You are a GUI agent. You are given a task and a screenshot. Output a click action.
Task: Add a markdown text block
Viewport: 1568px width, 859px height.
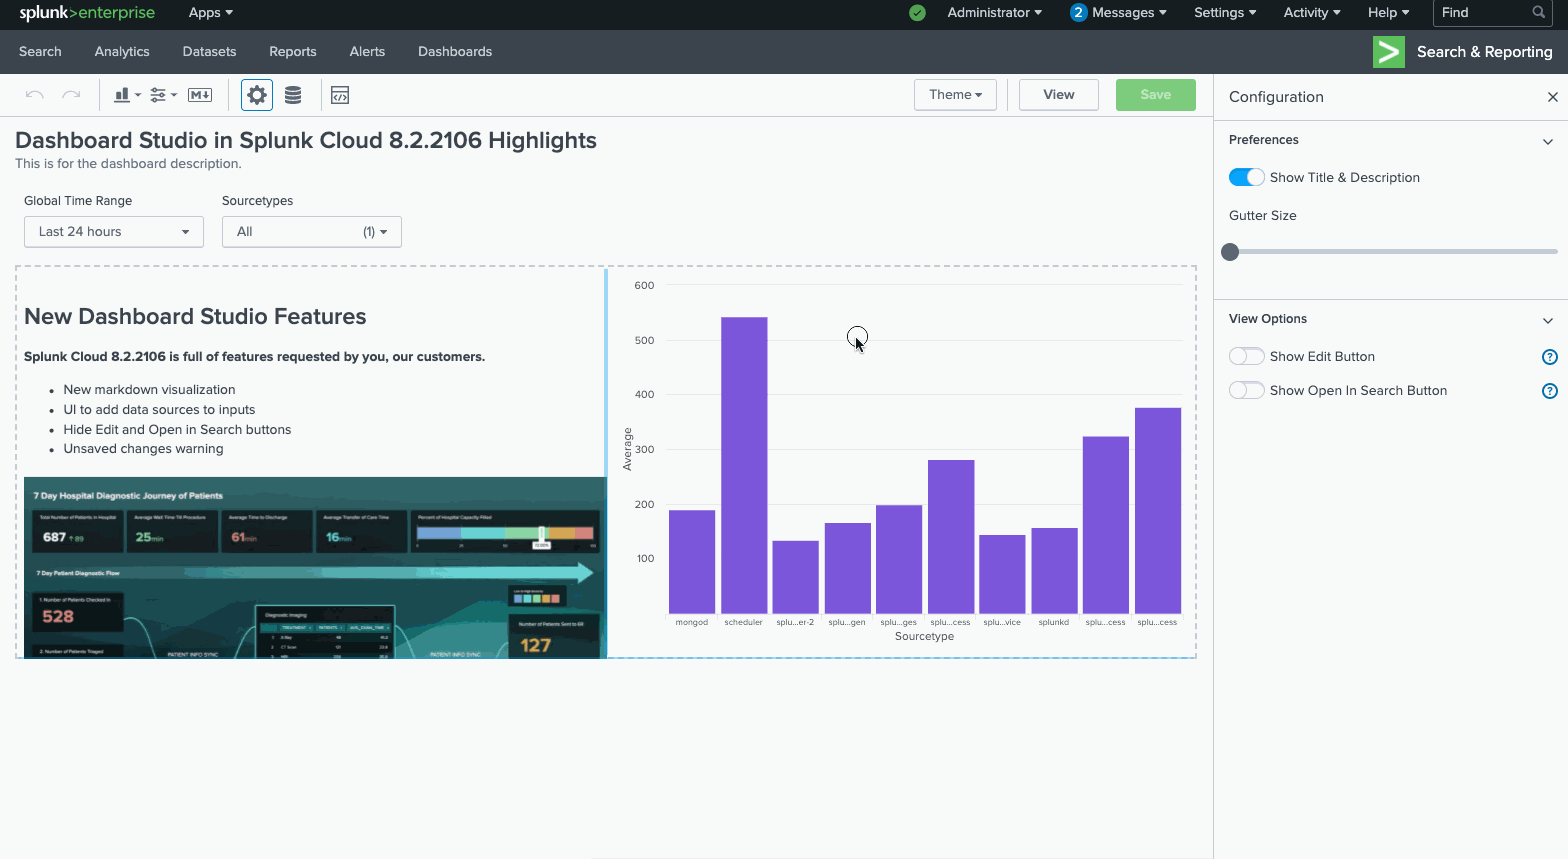[x=200, y=95]
